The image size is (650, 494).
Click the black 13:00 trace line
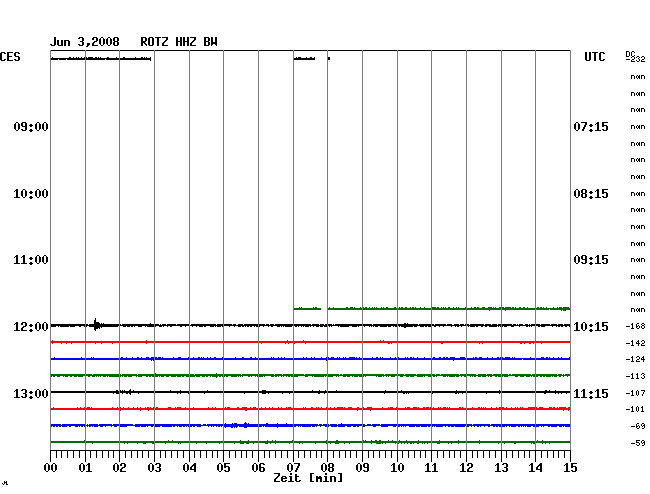tap(310, 392)
